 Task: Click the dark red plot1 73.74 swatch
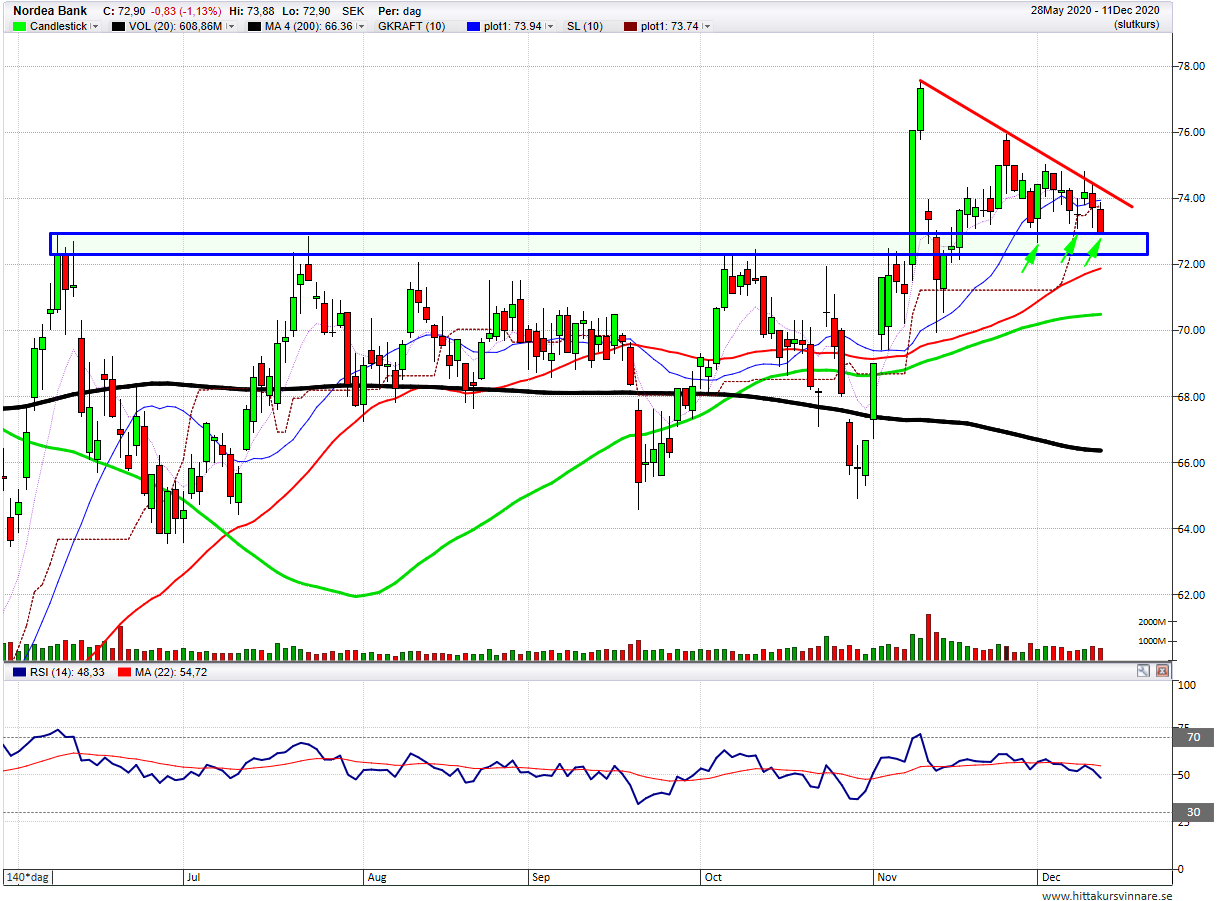[632, 26]
